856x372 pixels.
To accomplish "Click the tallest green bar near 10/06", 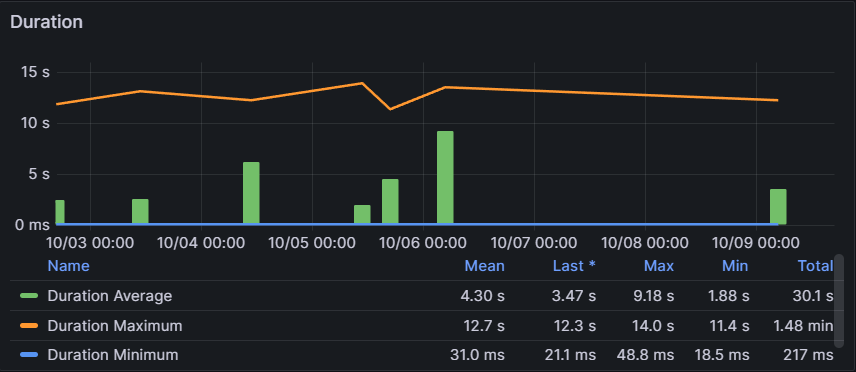I will tap(445, 178).
